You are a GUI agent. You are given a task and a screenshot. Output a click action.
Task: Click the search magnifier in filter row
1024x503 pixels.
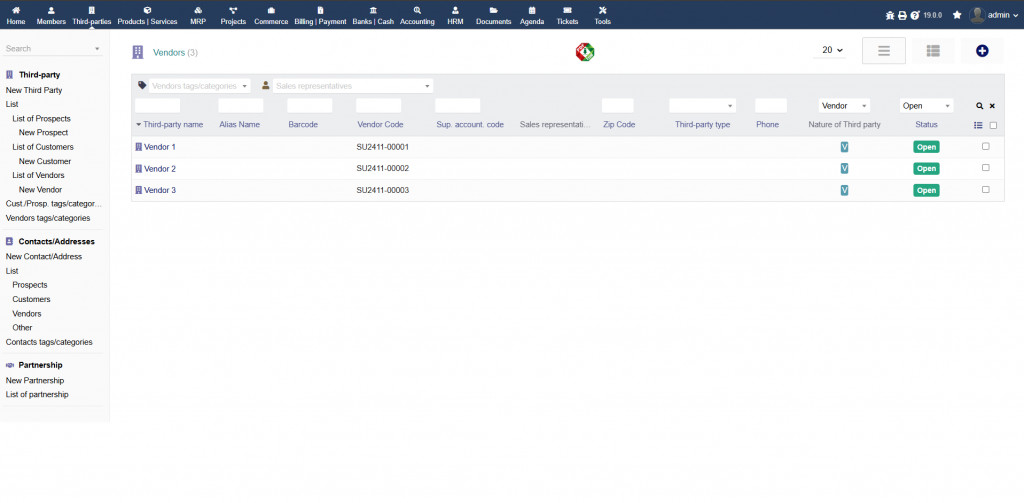coord(979,105)
